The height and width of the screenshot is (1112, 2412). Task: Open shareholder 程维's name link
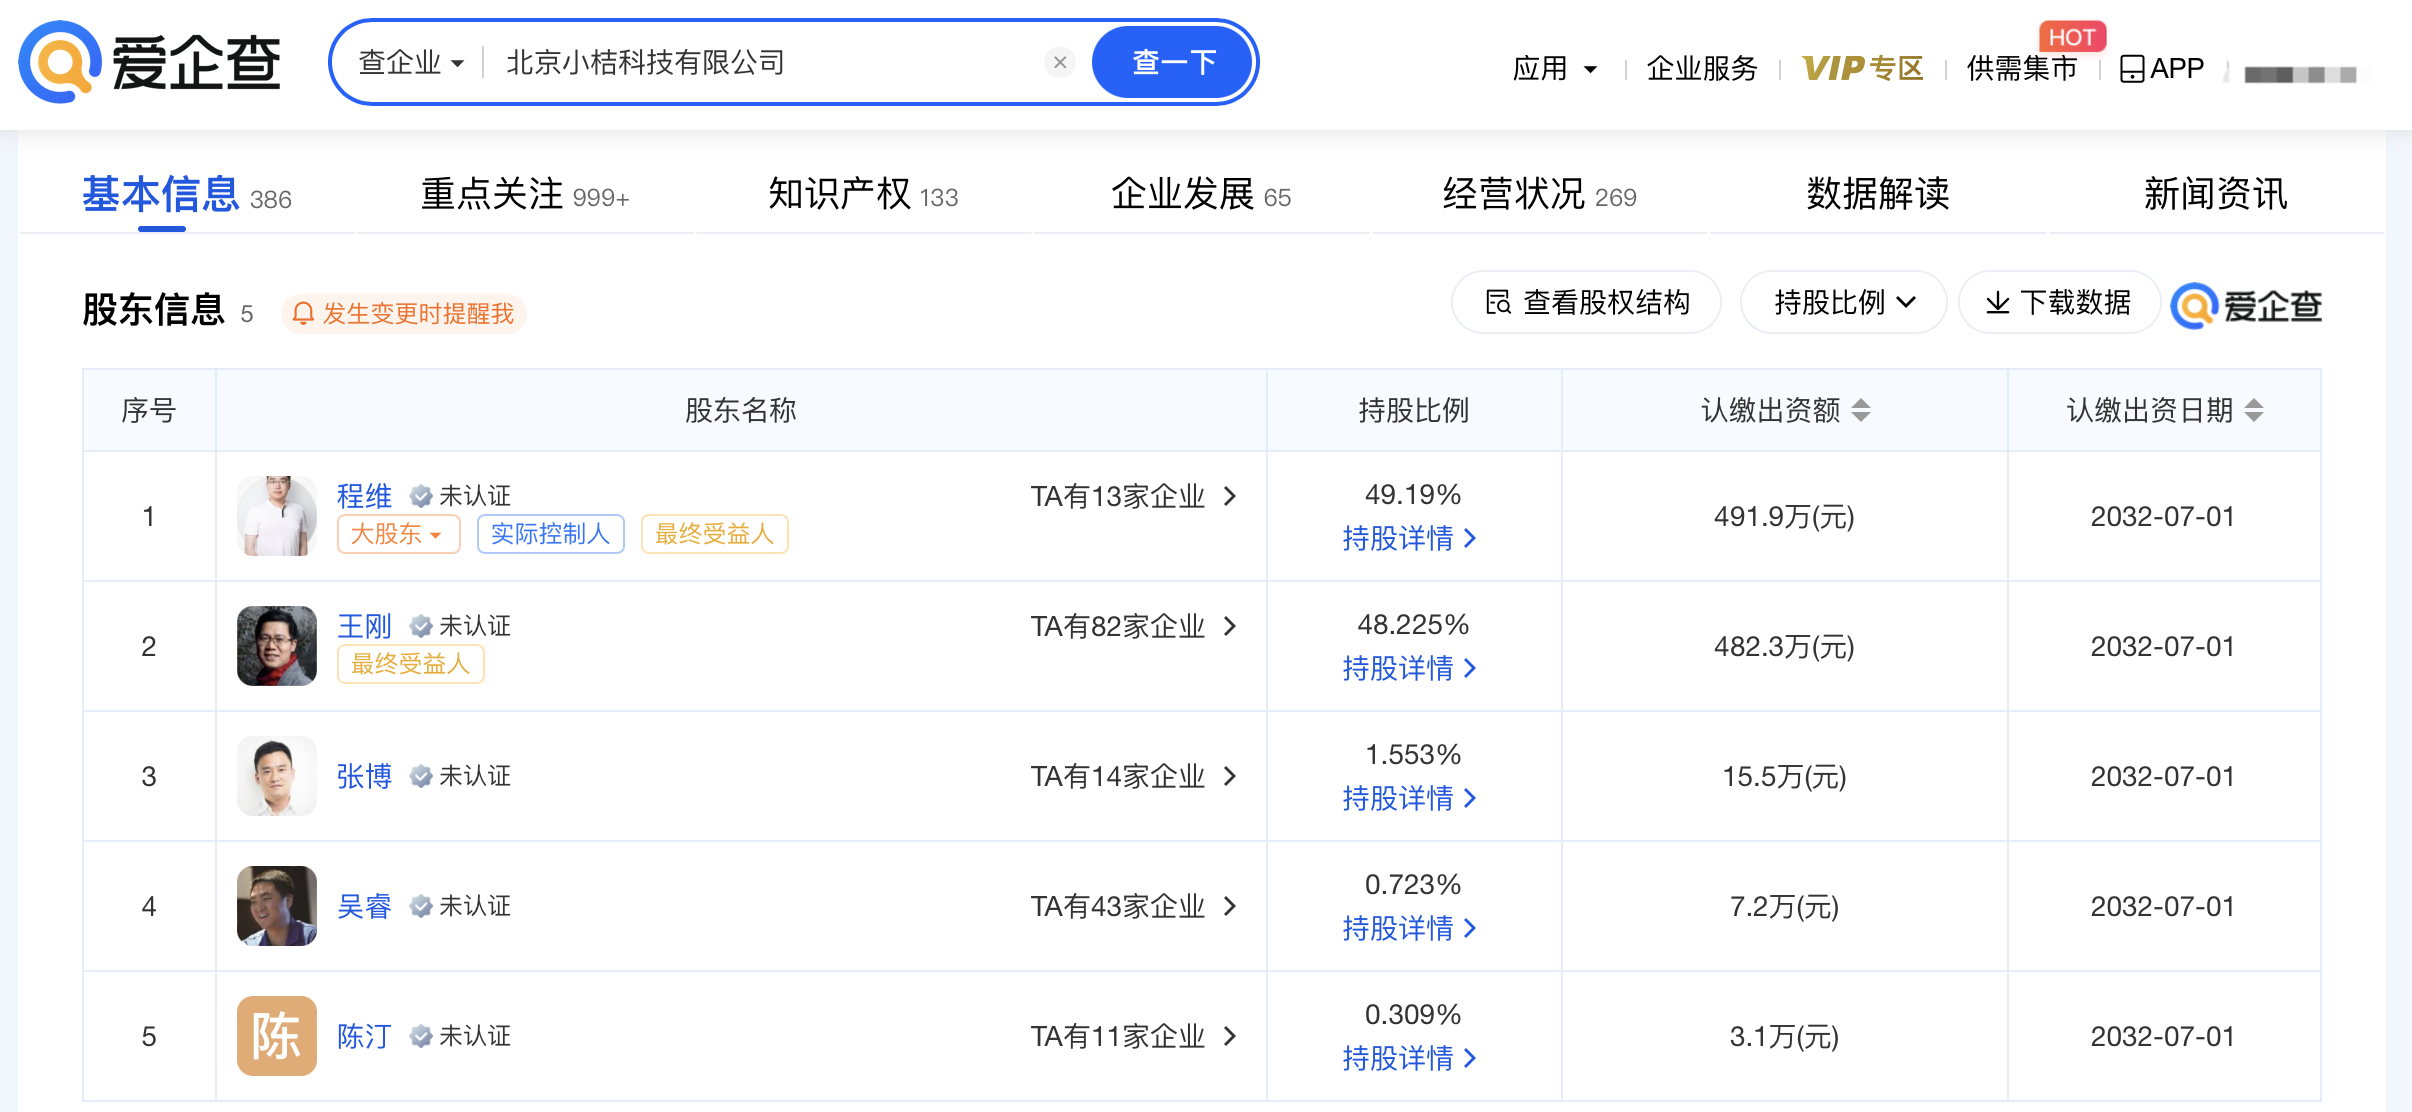point(364,496)
